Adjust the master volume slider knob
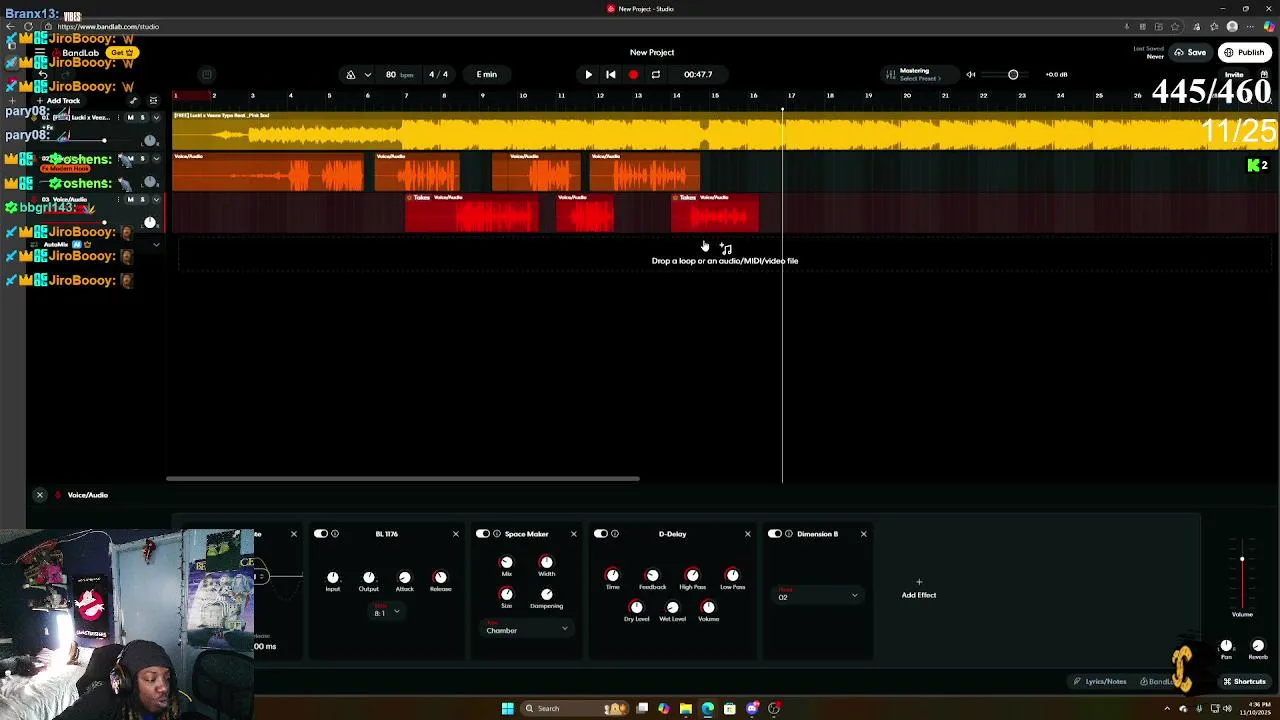Image resolution: width=1280 pixels, height=720 pixels. click(x=1013, y=74)
